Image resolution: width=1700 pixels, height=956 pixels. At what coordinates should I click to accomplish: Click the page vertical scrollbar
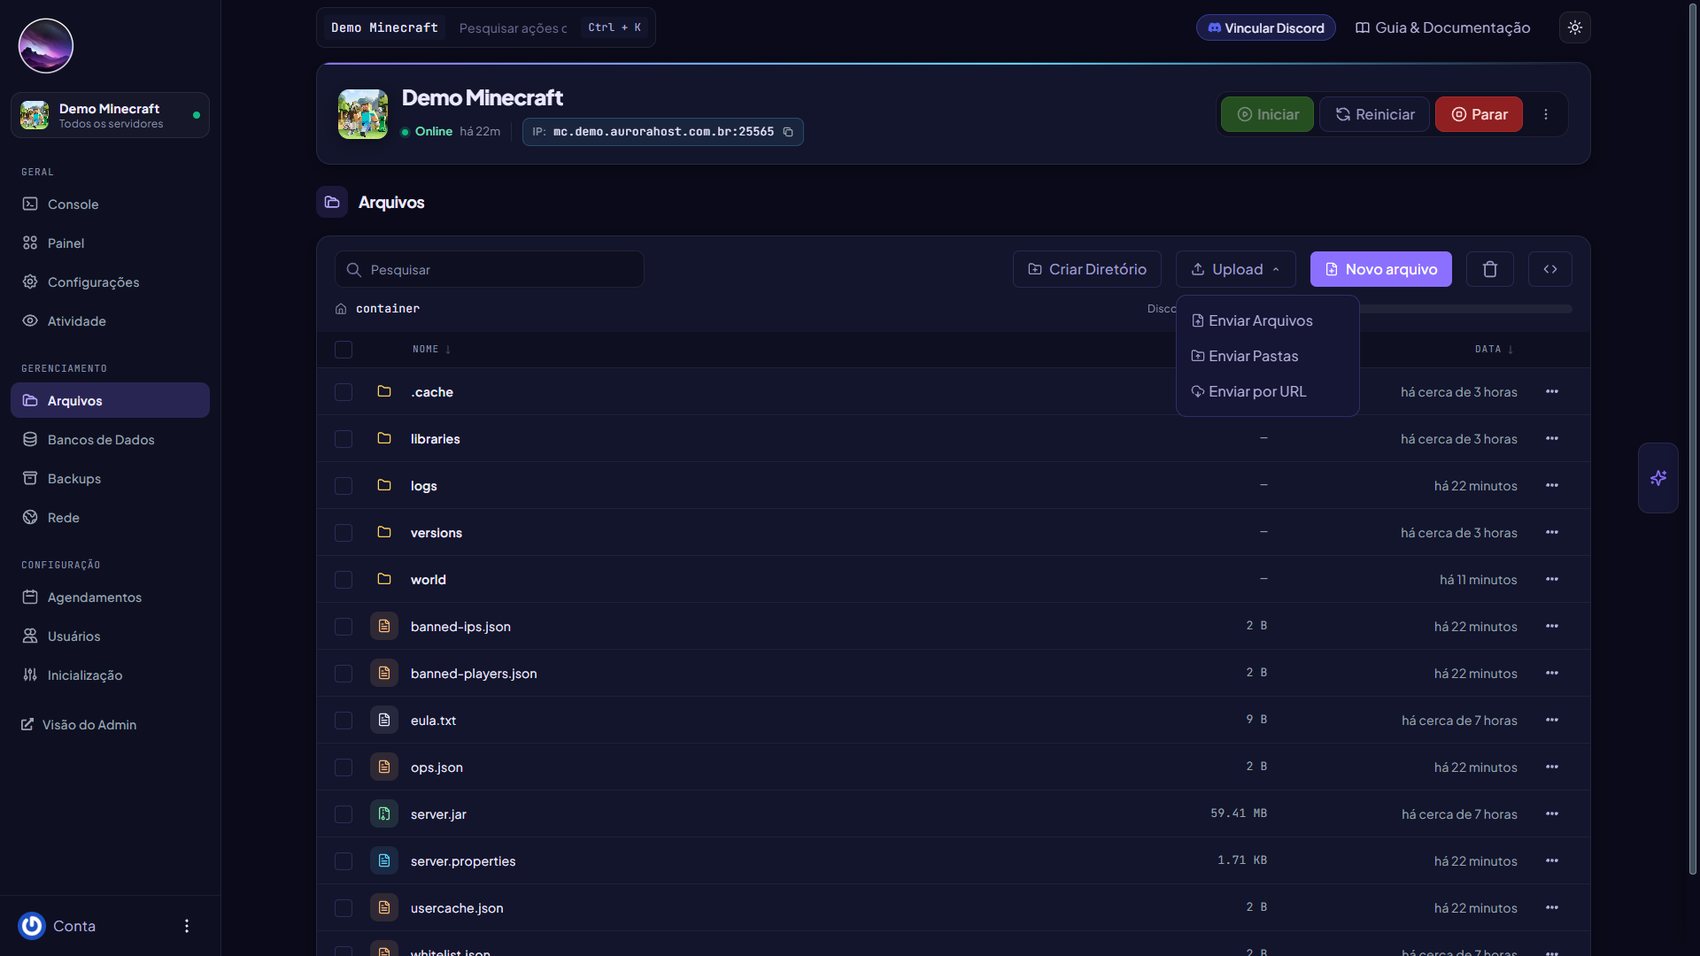(x=1693, y=440)
